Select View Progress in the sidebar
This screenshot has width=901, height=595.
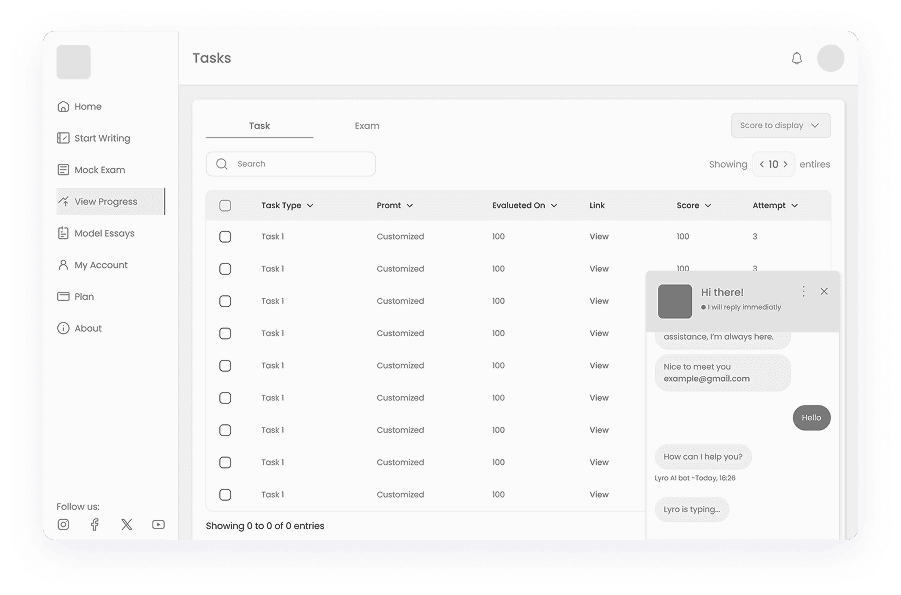tap(103, 201)
